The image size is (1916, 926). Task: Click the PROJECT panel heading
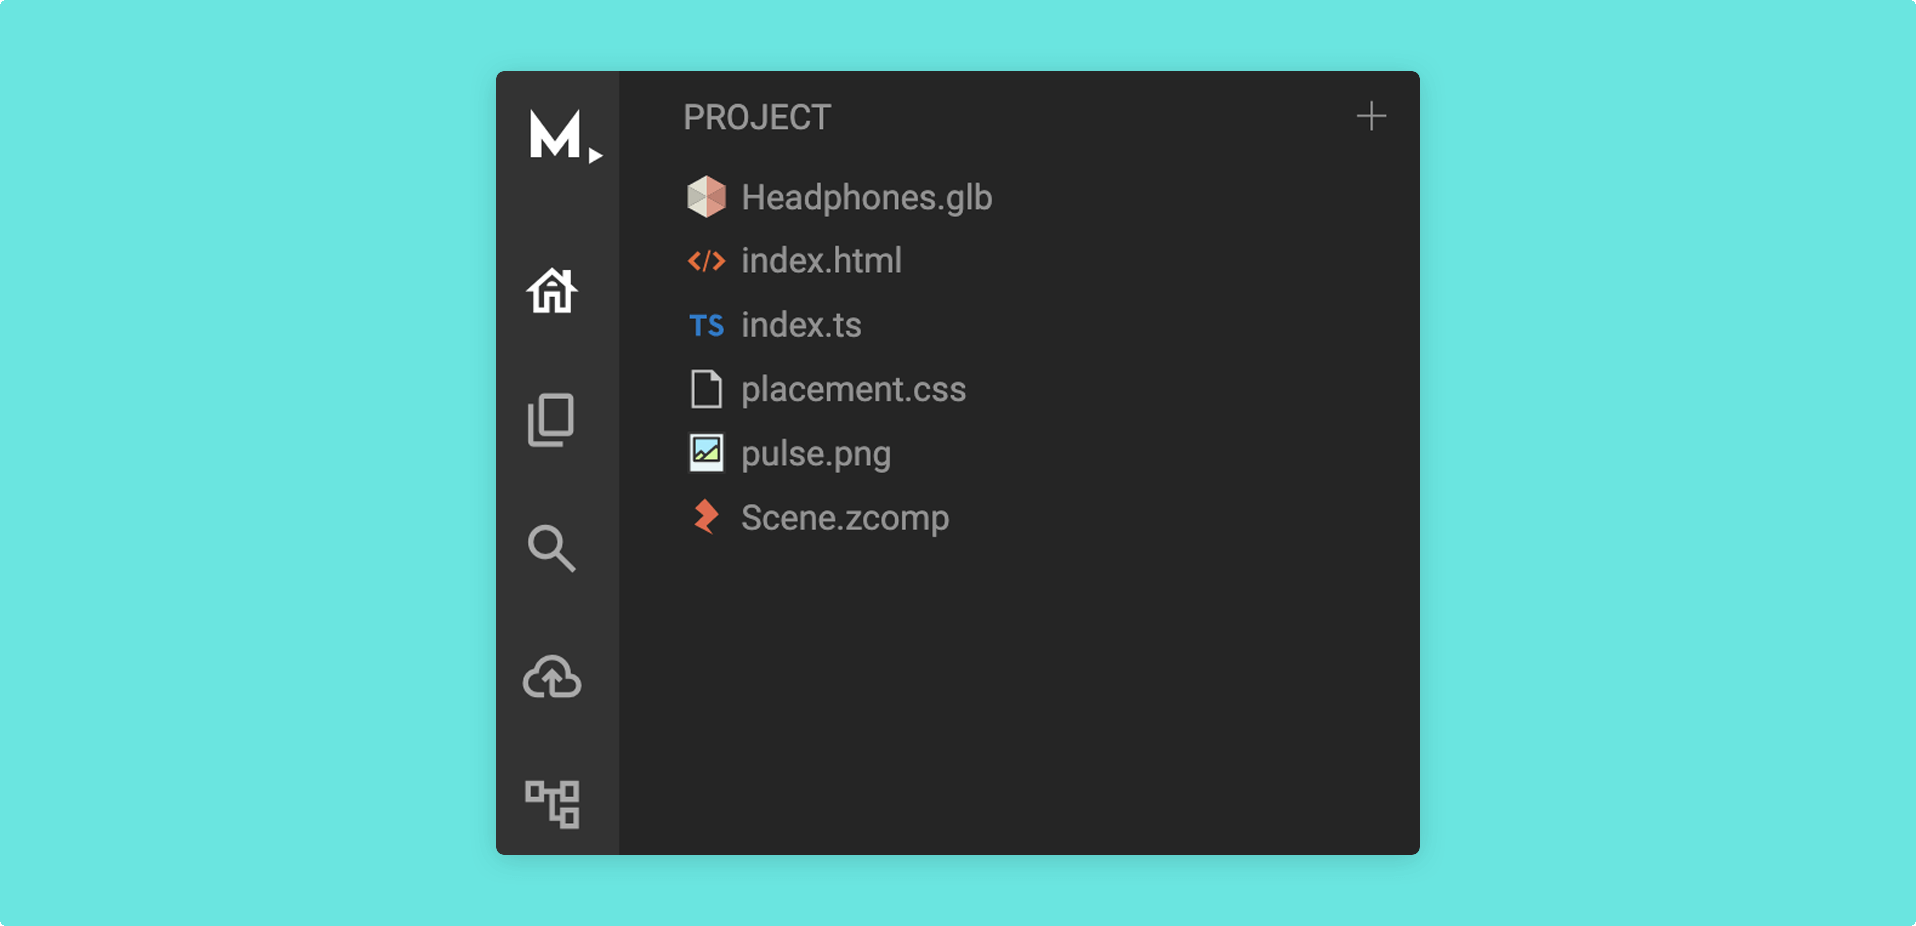(757, 118)
